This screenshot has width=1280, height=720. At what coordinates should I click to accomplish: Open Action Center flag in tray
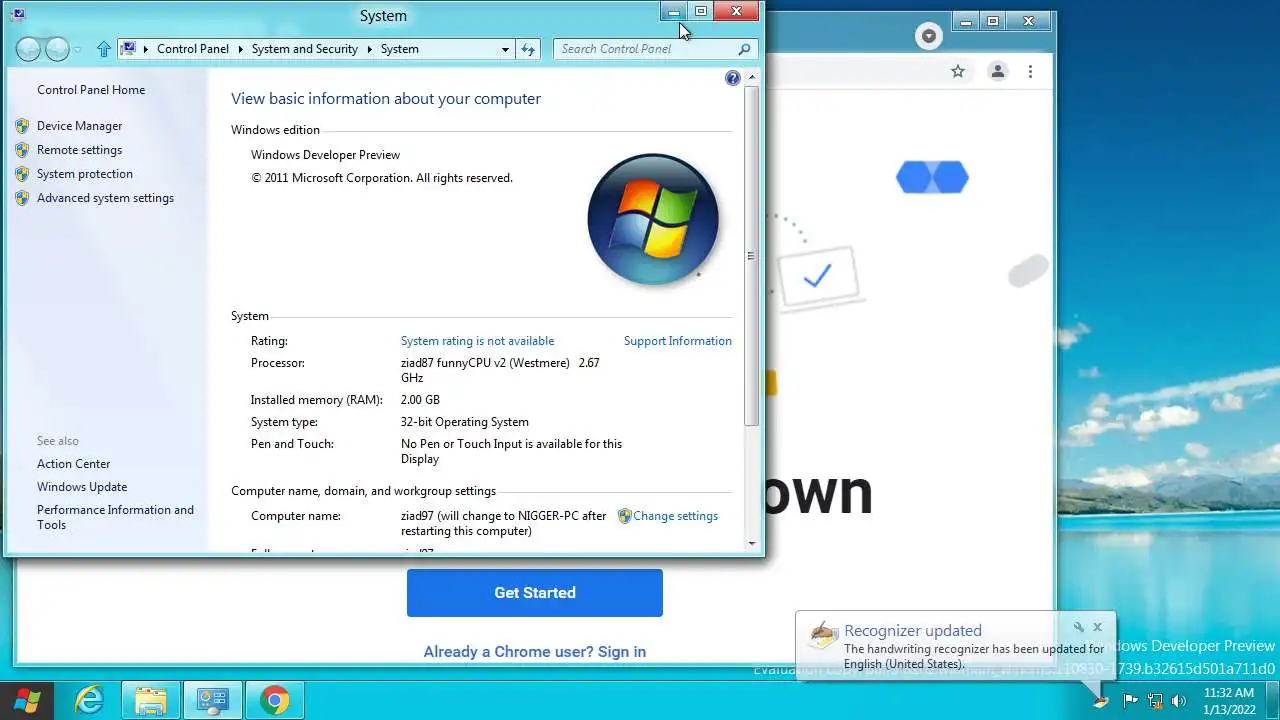1131,701
